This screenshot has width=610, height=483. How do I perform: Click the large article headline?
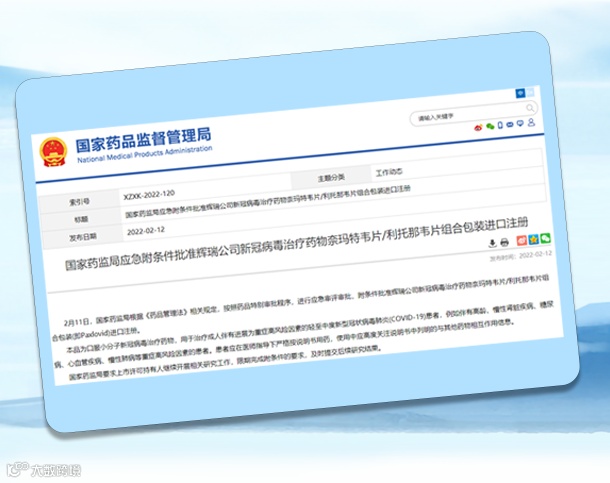[x=296, y=243]
